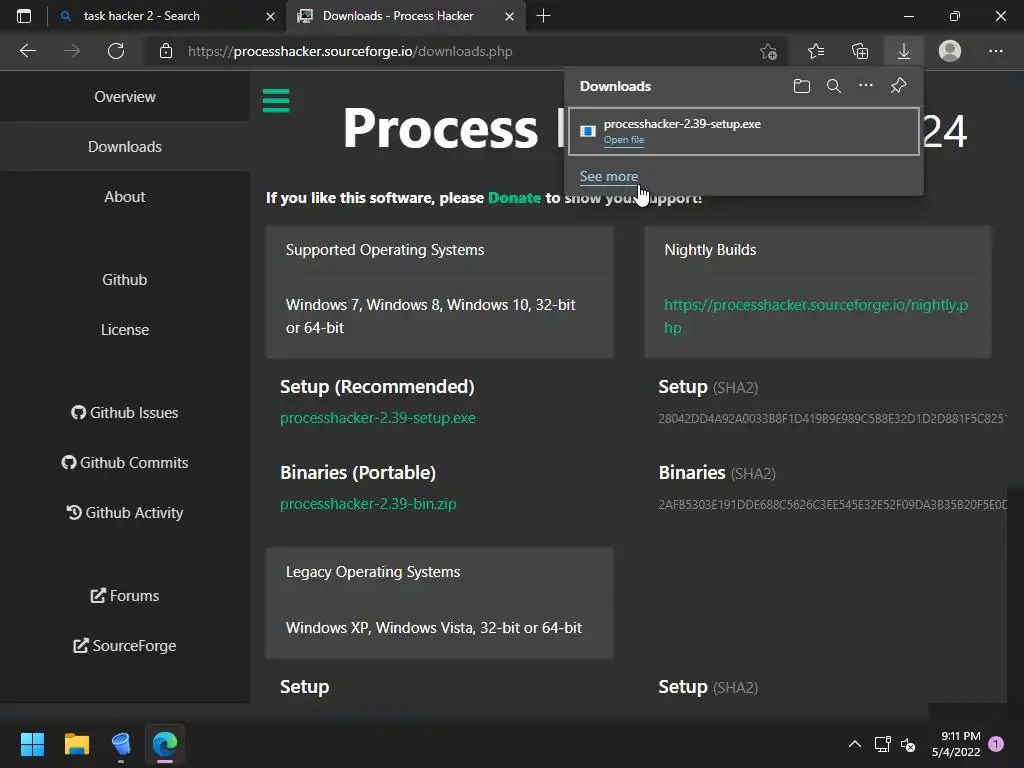
Task: Go back to previous page
Action: [x=28, y=51]
